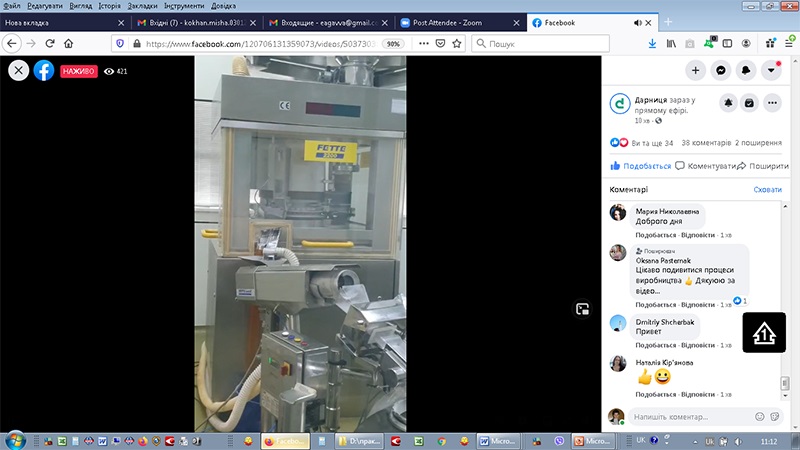Open Facebook notifications bell

tap(746, 70)
